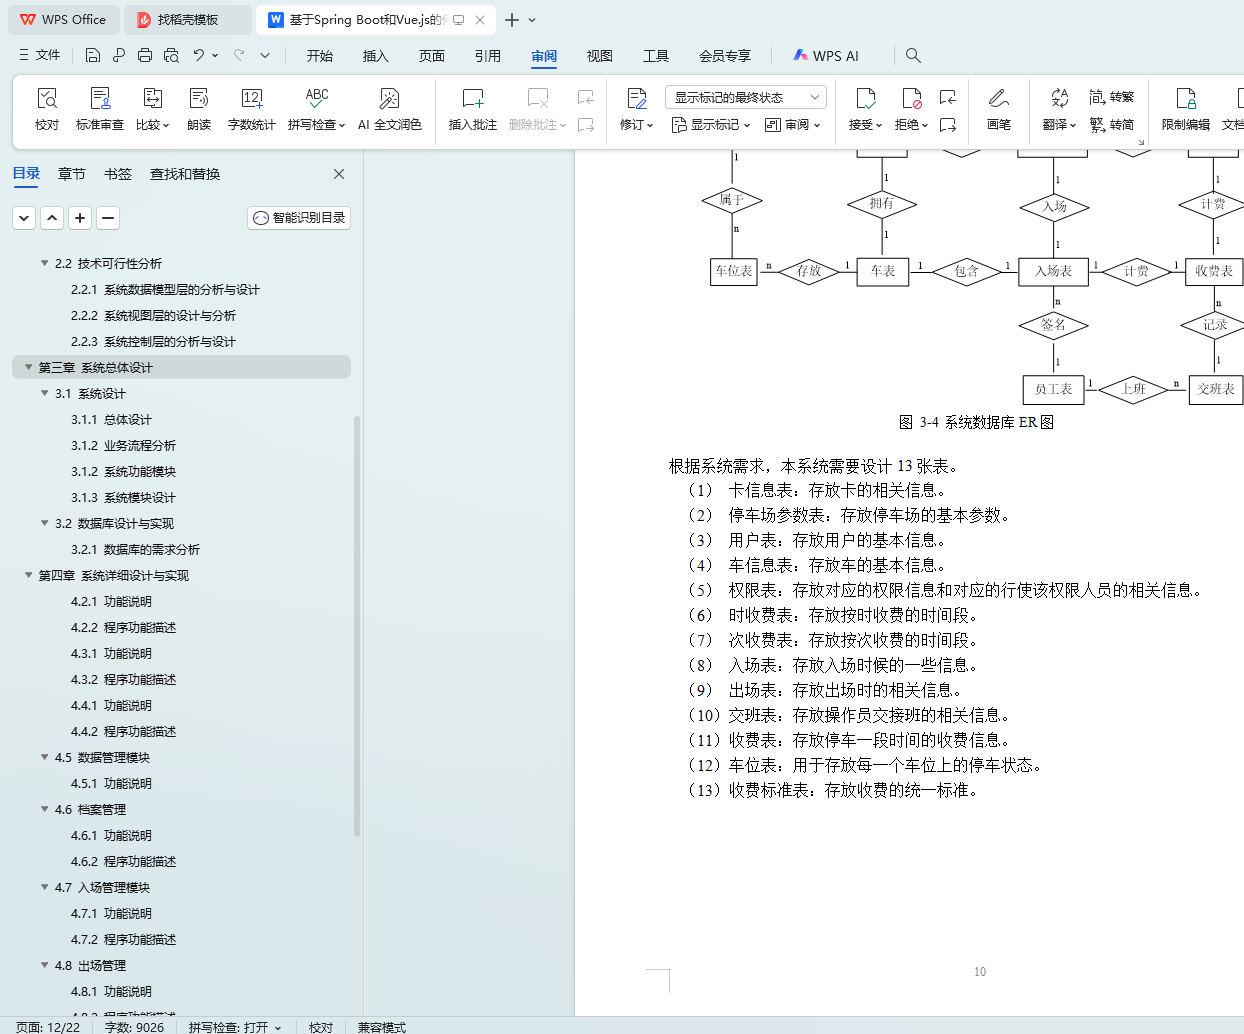Click the minus demote button in outline
1244x1034 pixels.
[108, 217]
